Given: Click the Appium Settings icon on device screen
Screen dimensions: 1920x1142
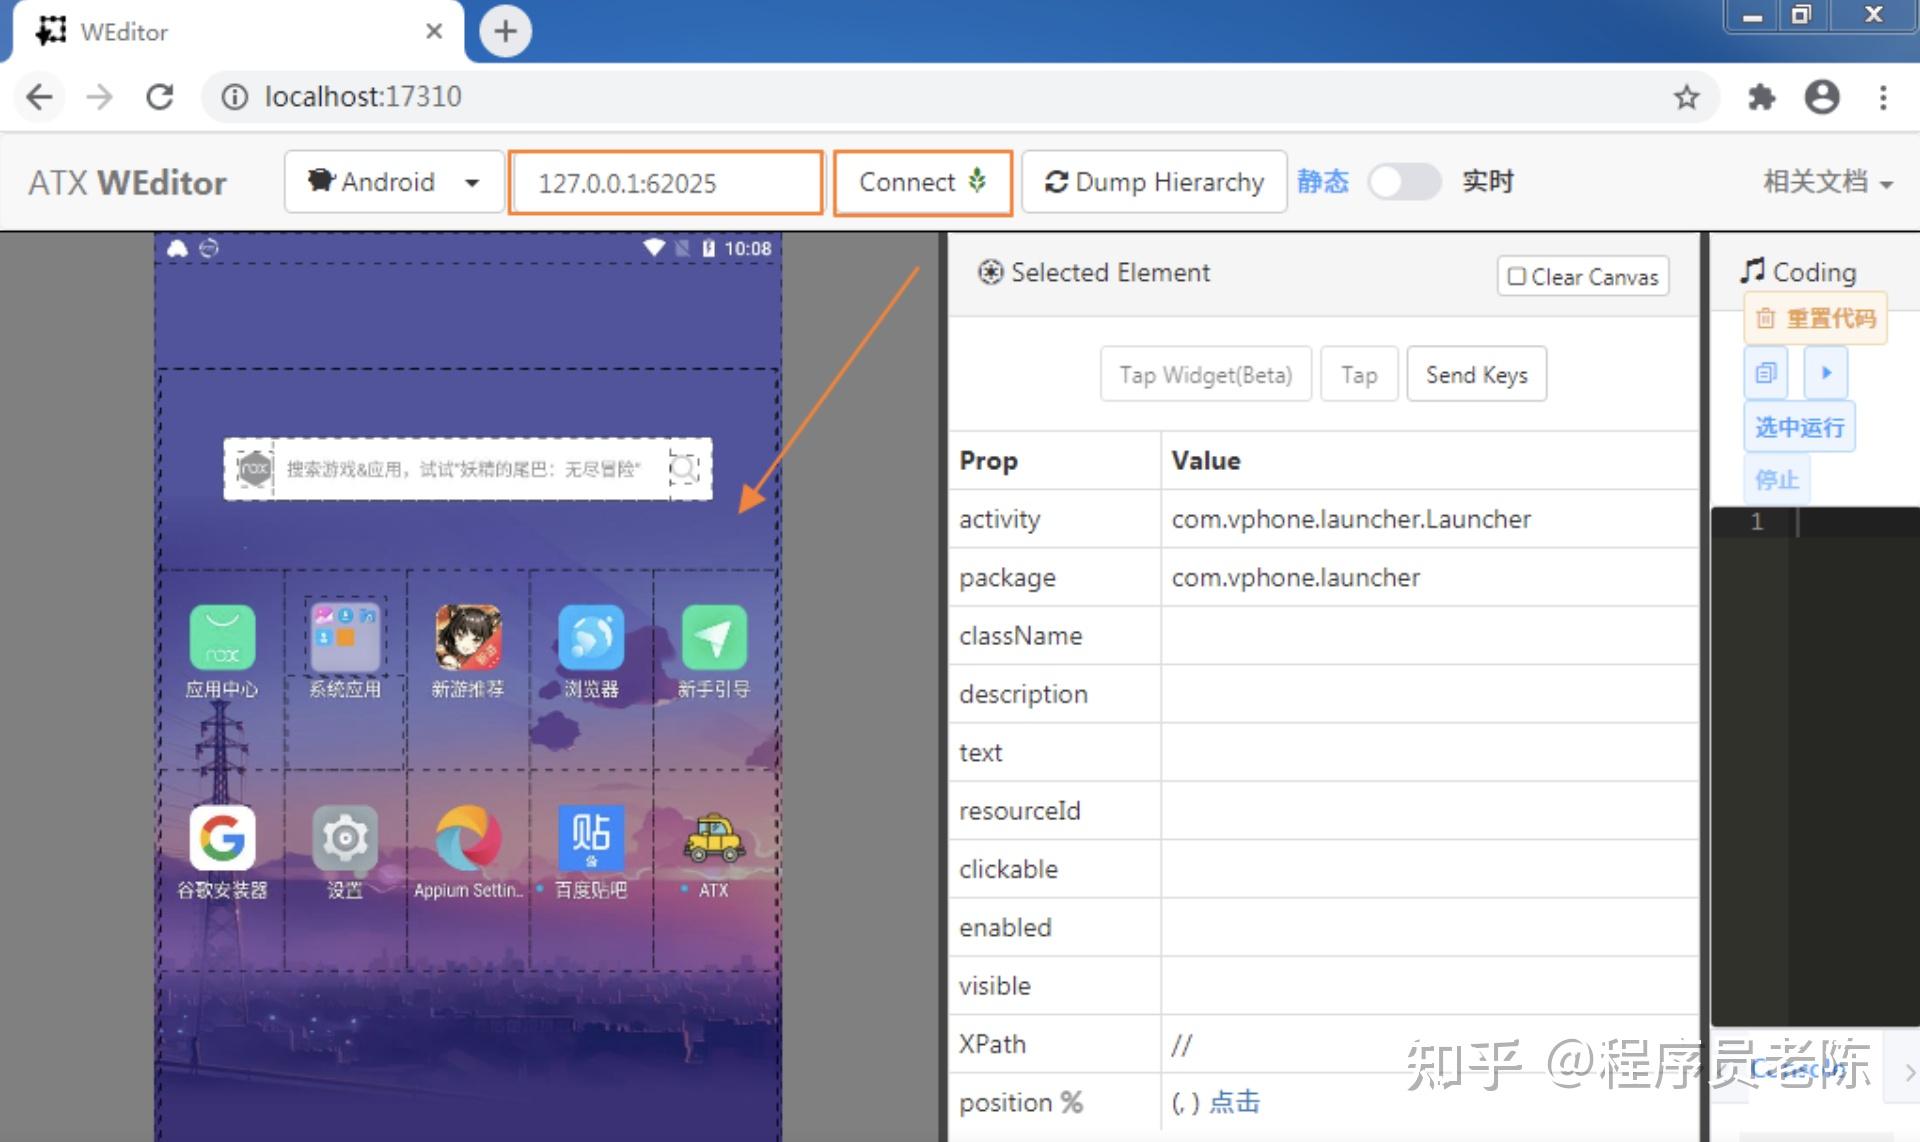Looking at the screenshot, I should point(467,840).
